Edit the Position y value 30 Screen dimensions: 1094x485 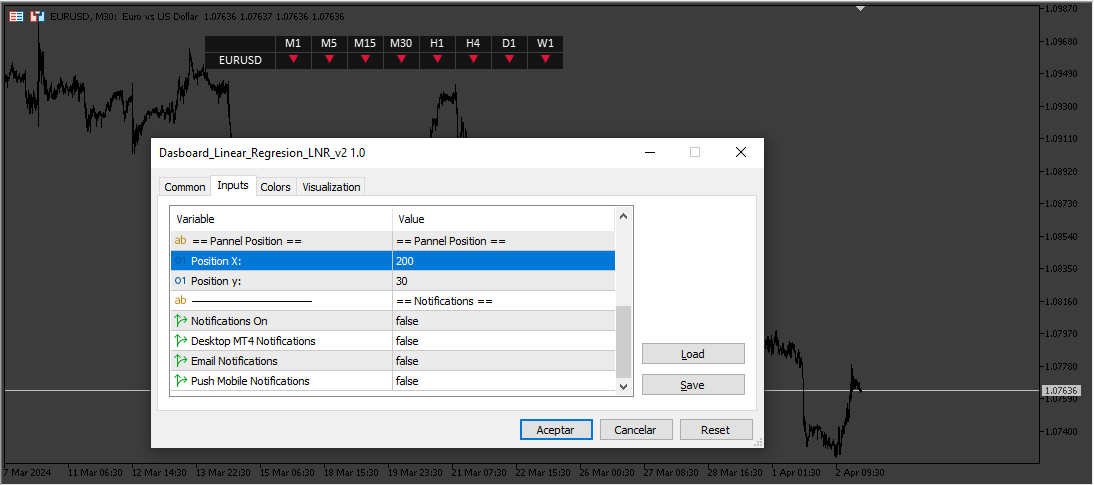point(503,281)
